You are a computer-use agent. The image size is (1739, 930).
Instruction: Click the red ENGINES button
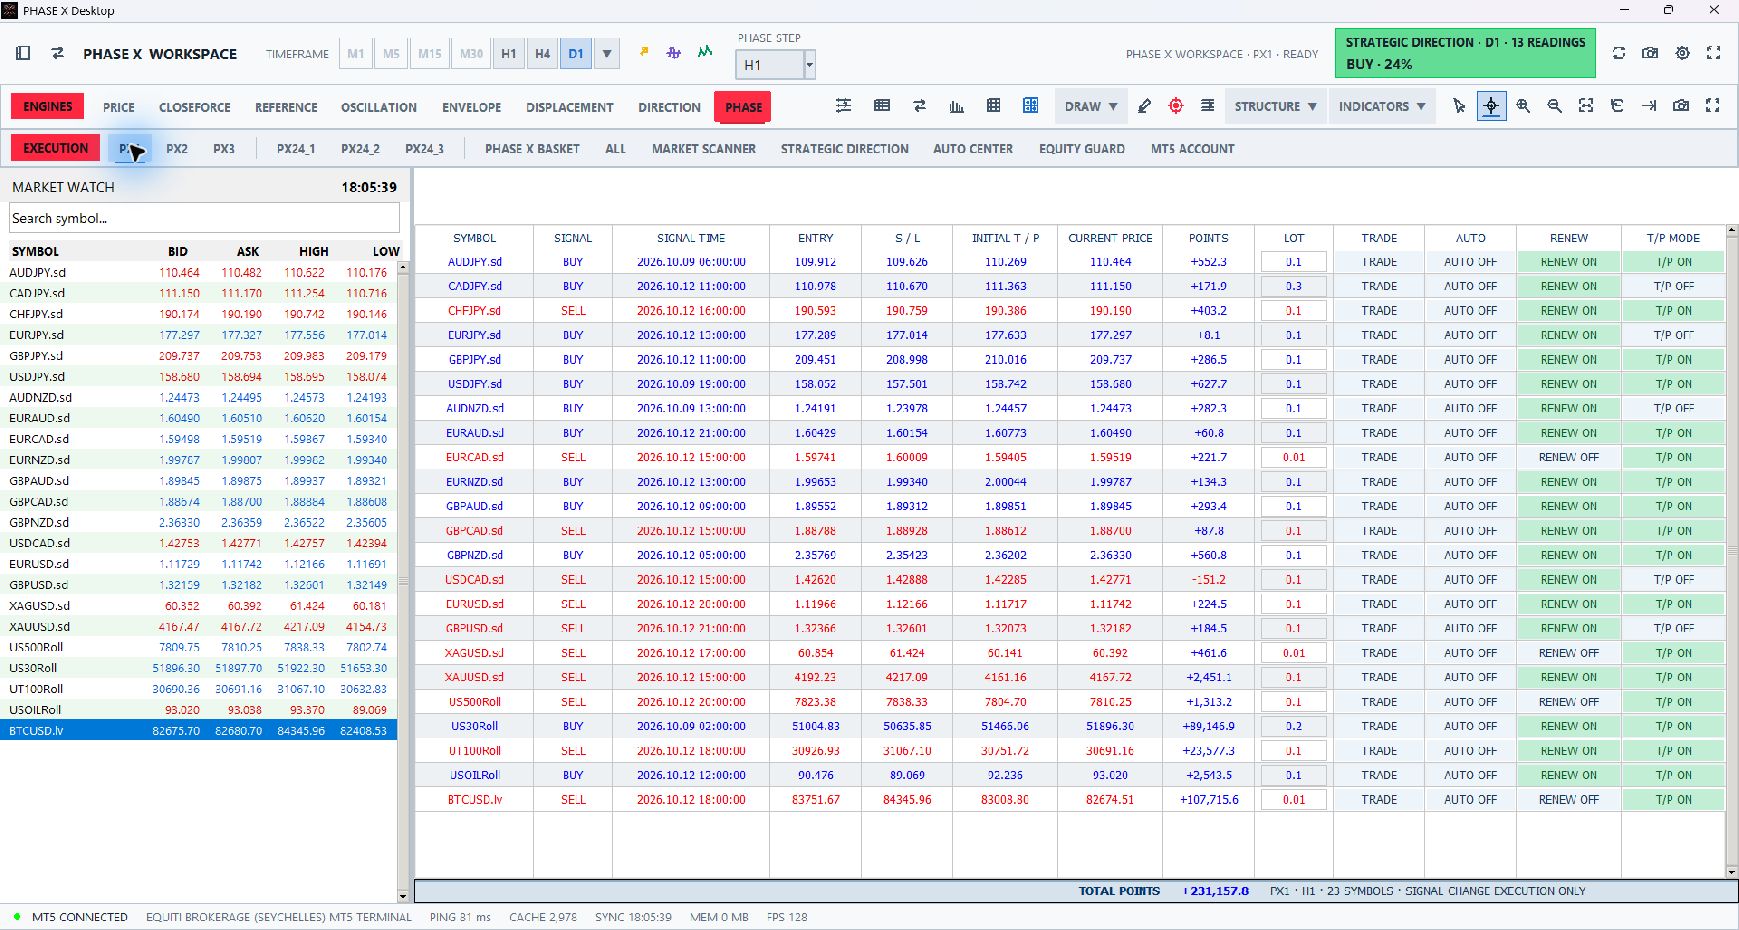tap(48, 106)
